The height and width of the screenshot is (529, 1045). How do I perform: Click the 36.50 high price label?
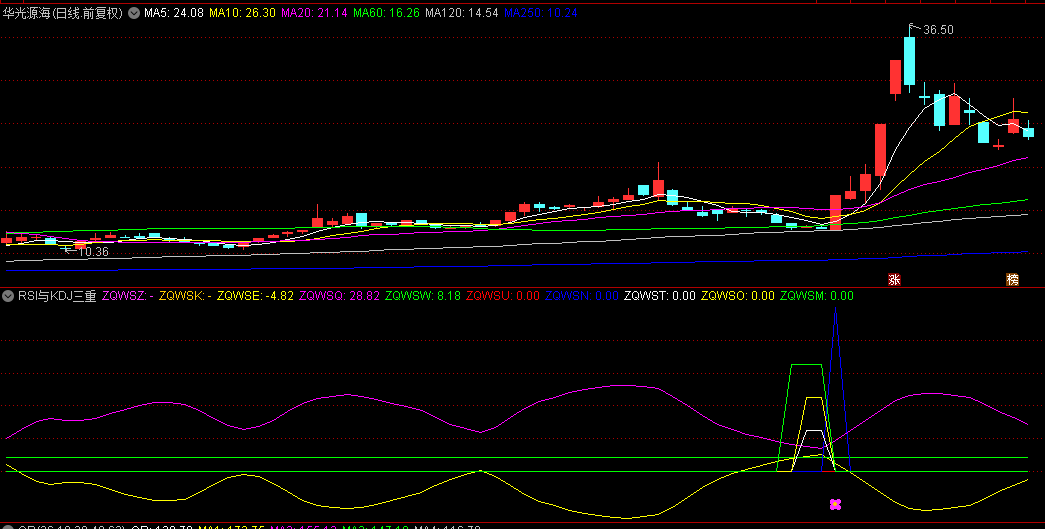pyautogui.click(x=938, y=30)
